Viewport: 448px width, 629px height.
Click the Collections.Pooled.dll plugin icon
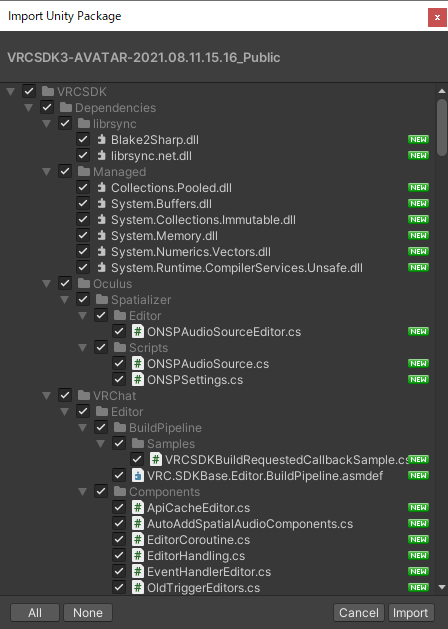[102, 188]
